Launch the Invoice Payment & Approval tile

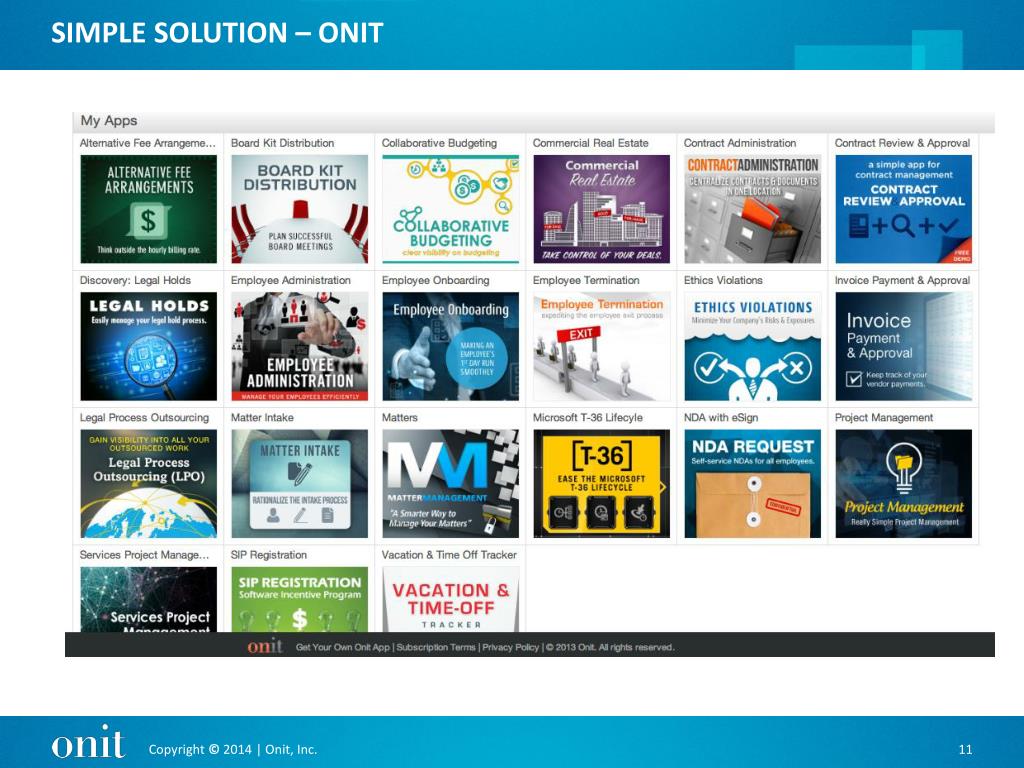[904, 346]
